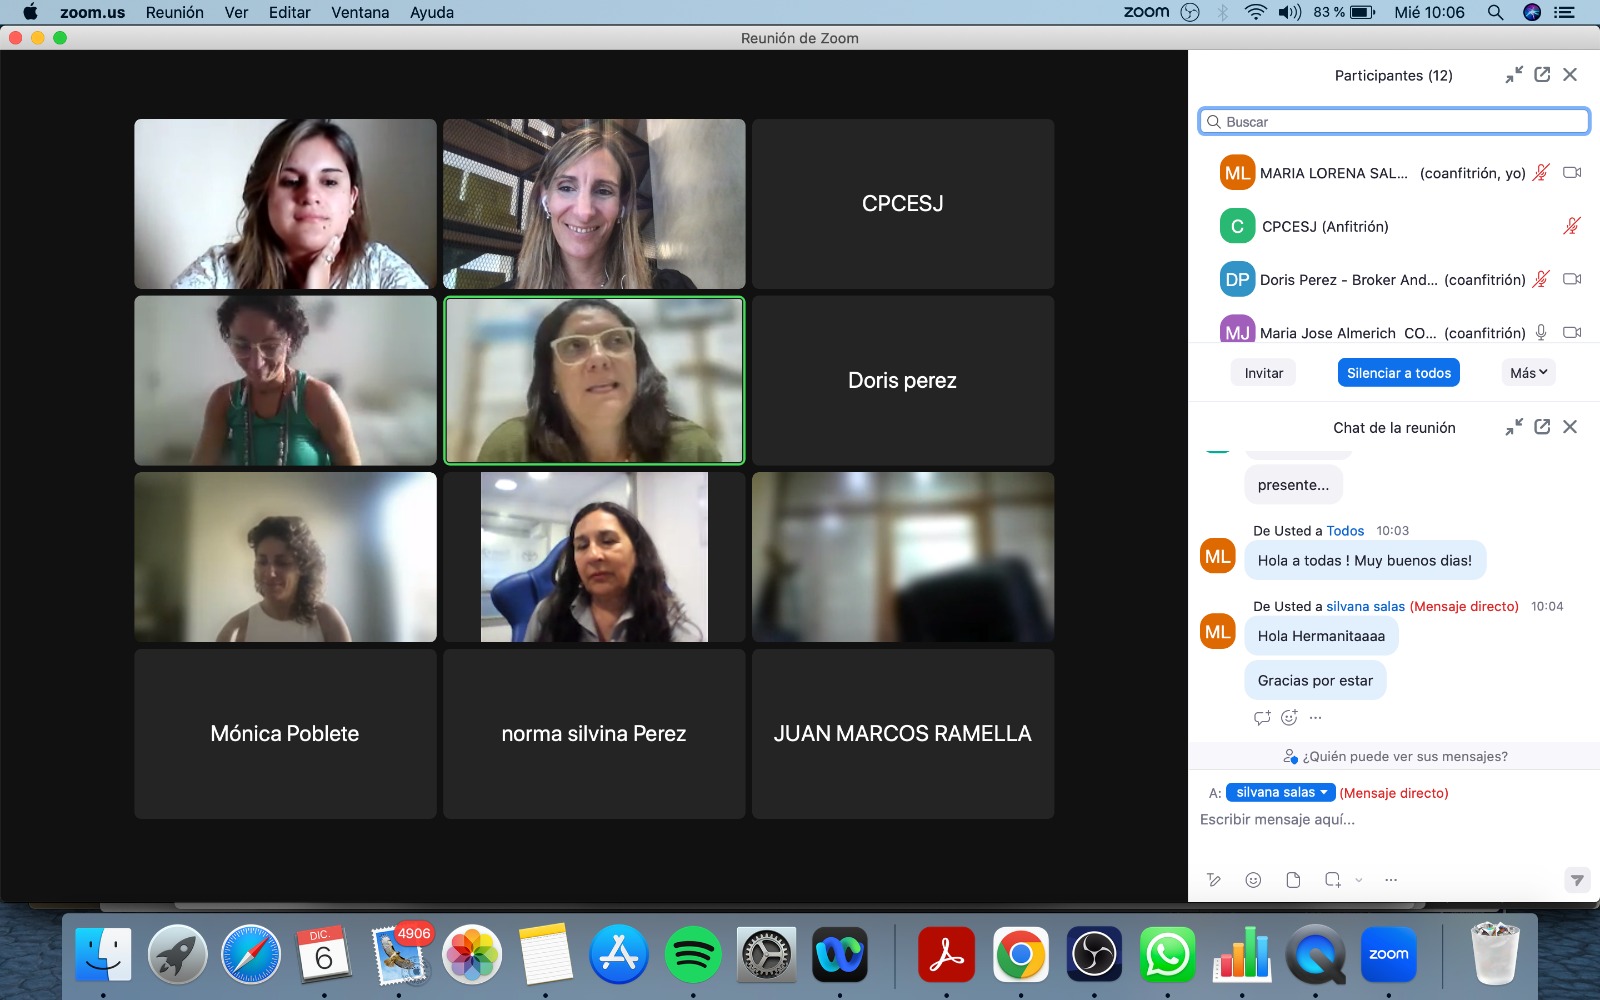Reply in thread to Gracias por estar

pos(1262,718)
